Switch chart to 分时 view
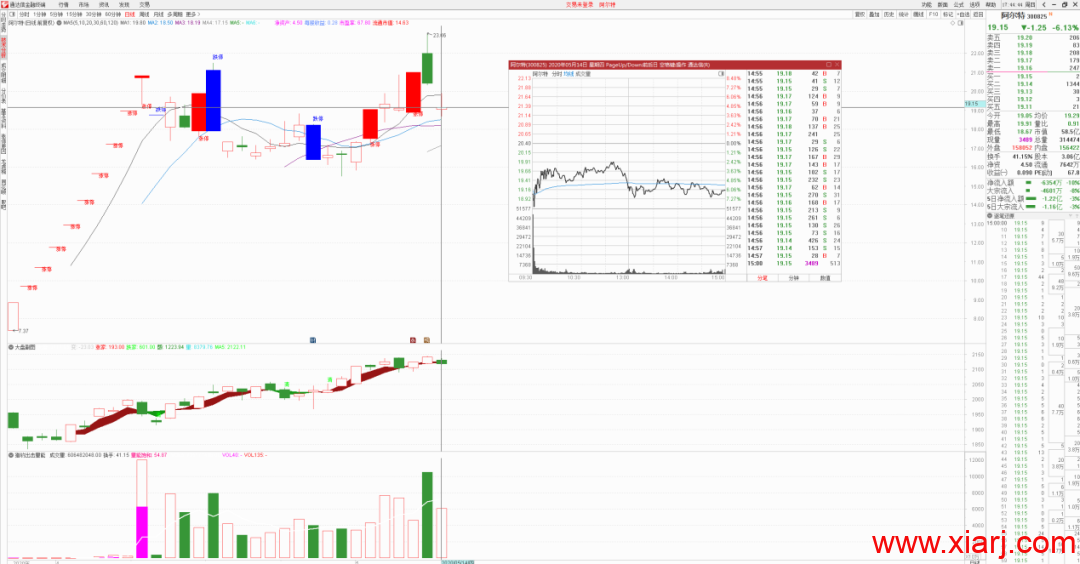Viewport: 1080px width, 564px height. pos(24,14)
